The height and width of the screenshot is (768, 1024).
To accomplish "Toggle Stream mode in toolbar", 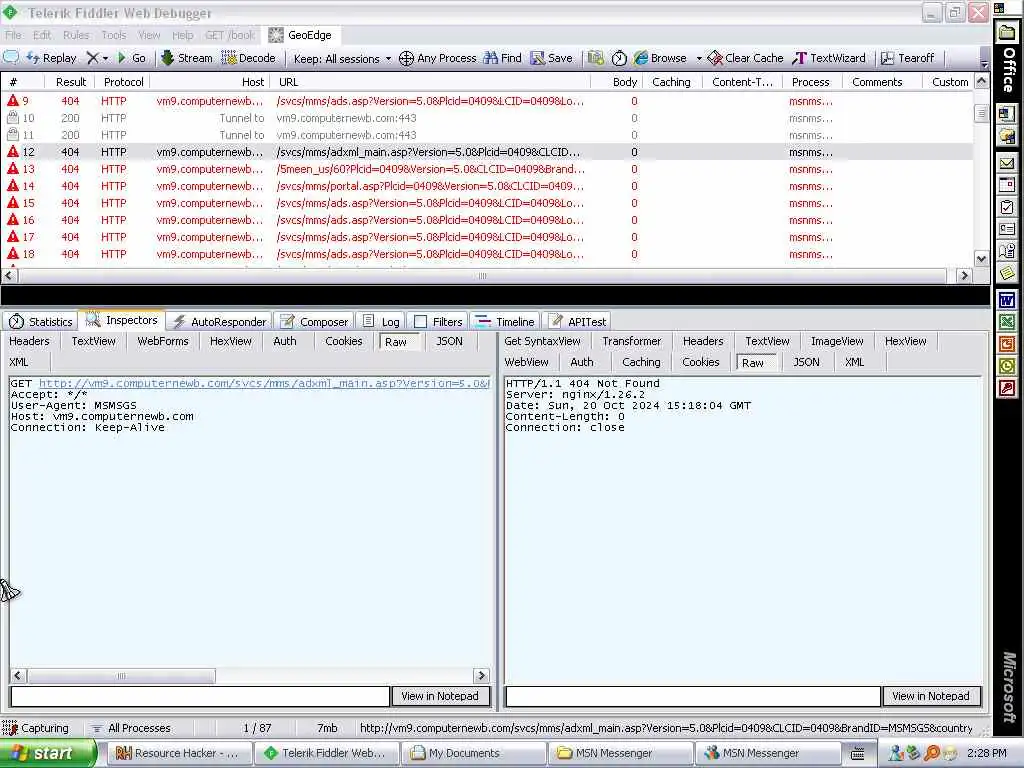I will pyautogui.click(x=187, y=58).
